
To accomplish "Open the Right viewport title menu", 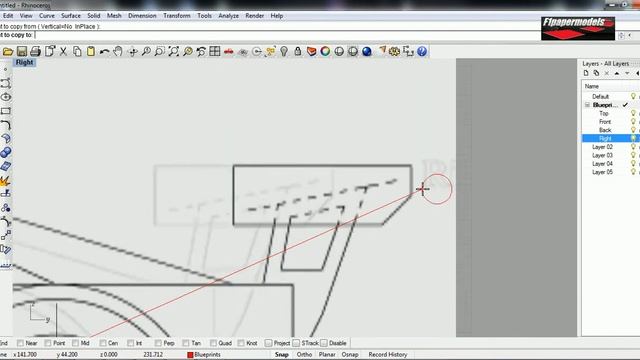I will (x=24, y=62).
